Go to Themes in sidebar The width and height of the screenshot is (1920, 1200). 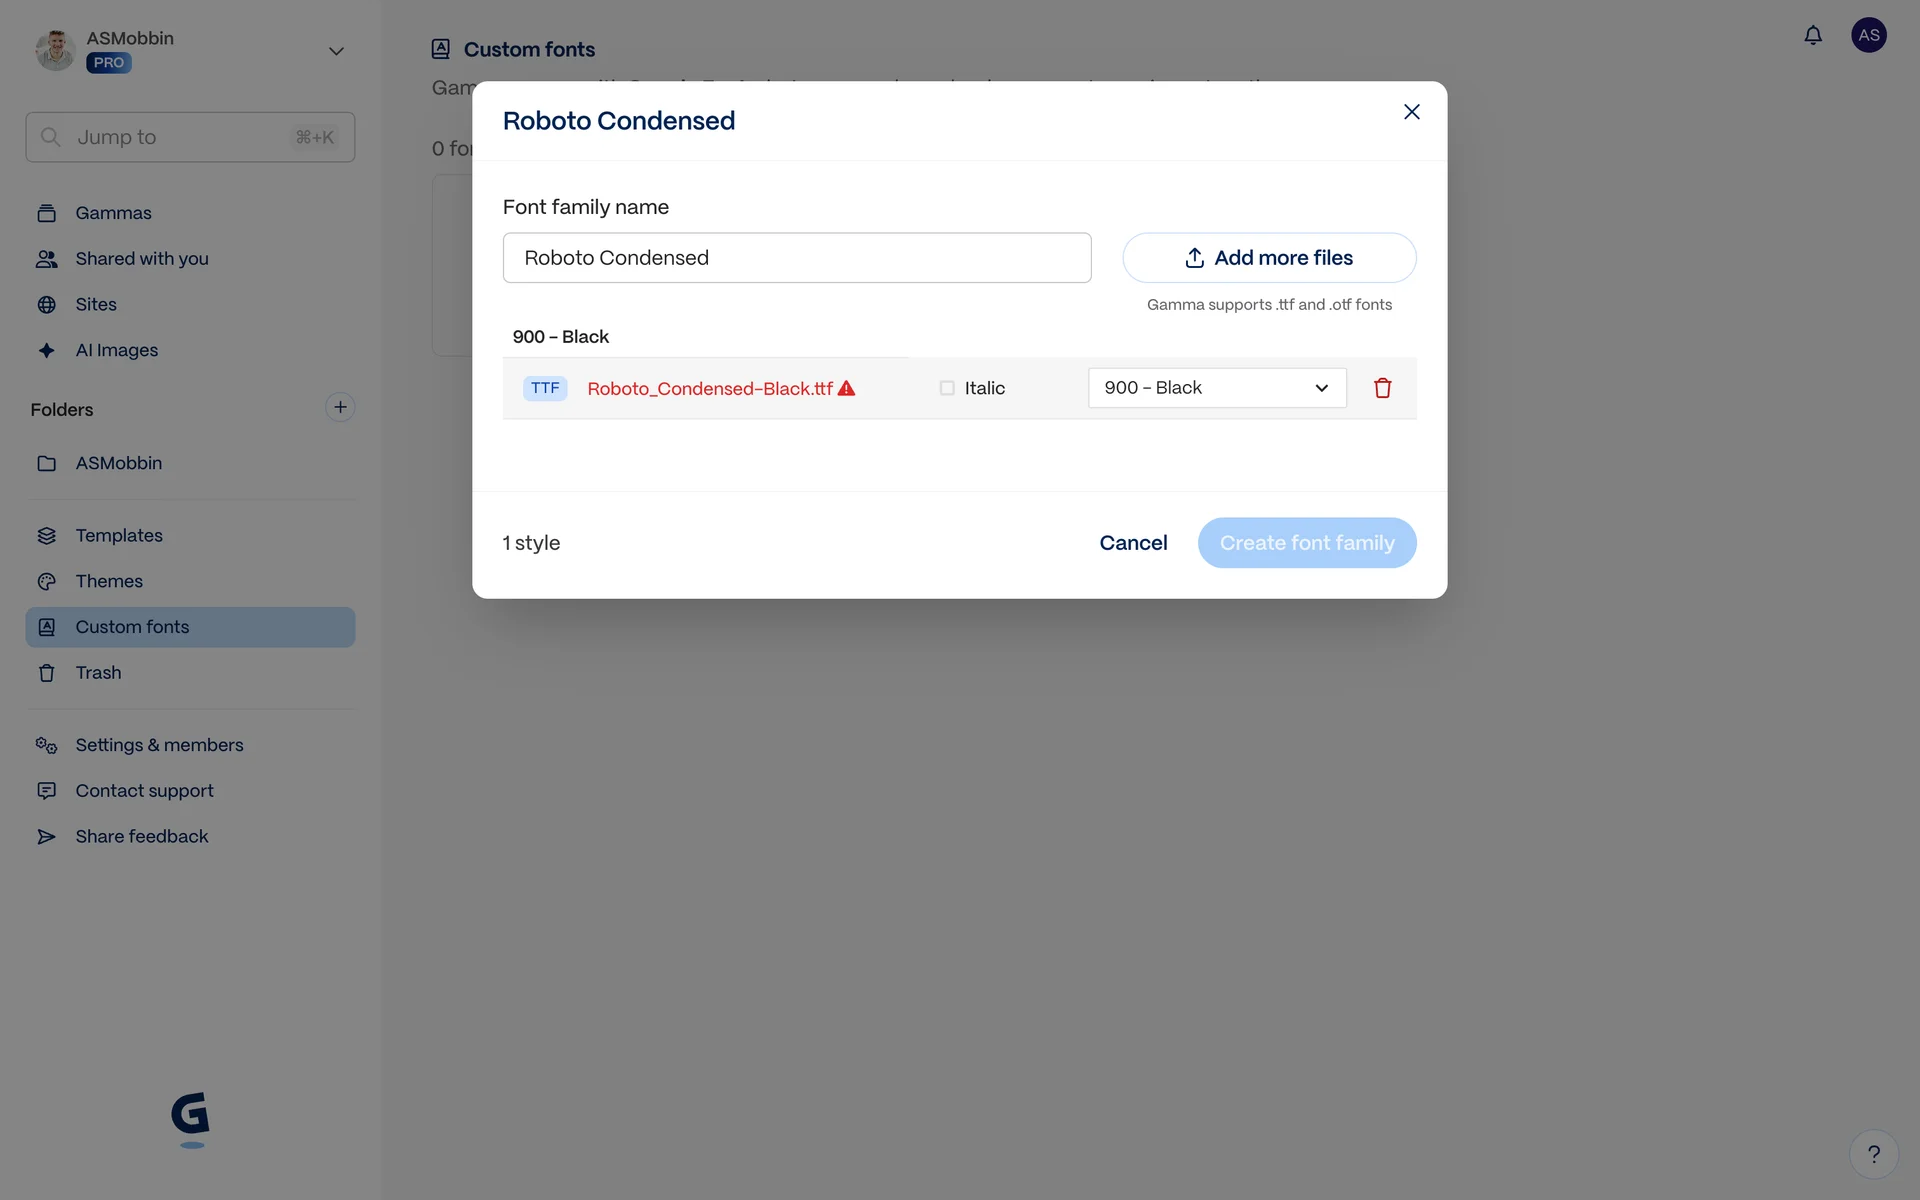pyautogui.click(x=109, y=581)
